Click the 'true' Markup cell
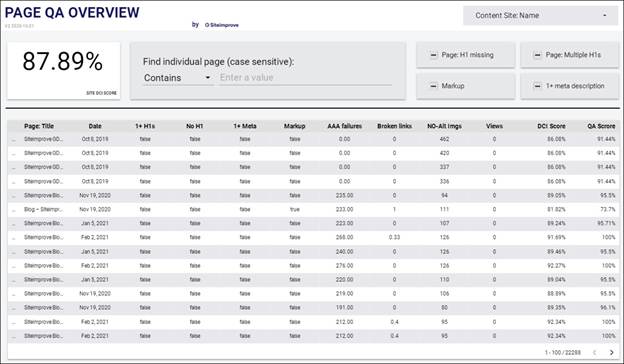This screenshot has height=364, width=624. click(x=294, y=209)
